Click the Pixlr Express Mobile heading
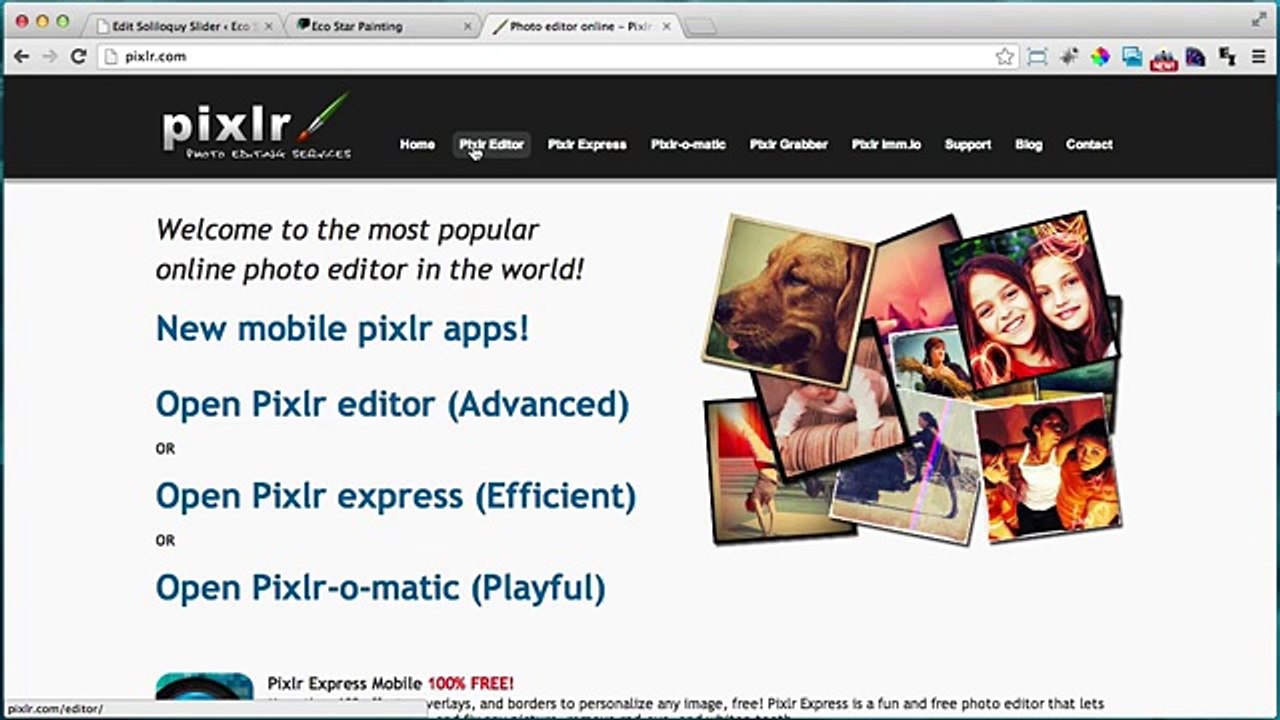 (x=345, y=684)
